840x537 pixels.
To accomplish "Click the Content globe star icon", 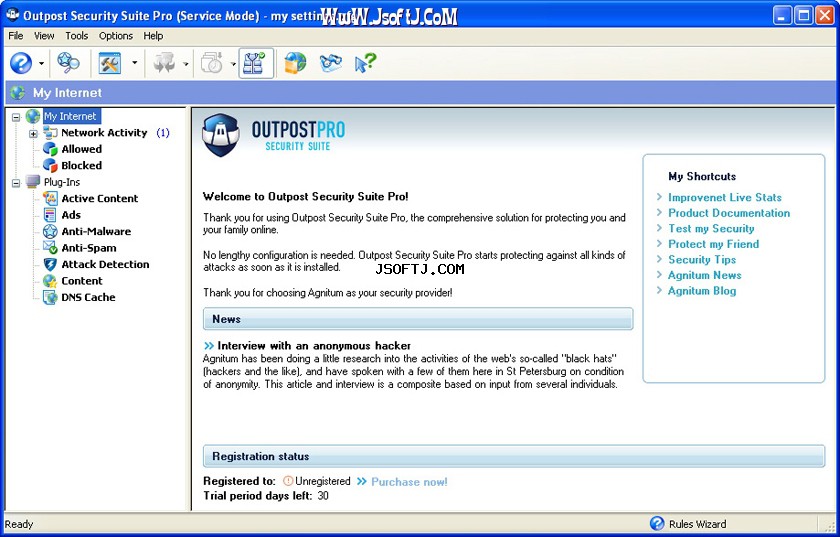I will 50,281.
